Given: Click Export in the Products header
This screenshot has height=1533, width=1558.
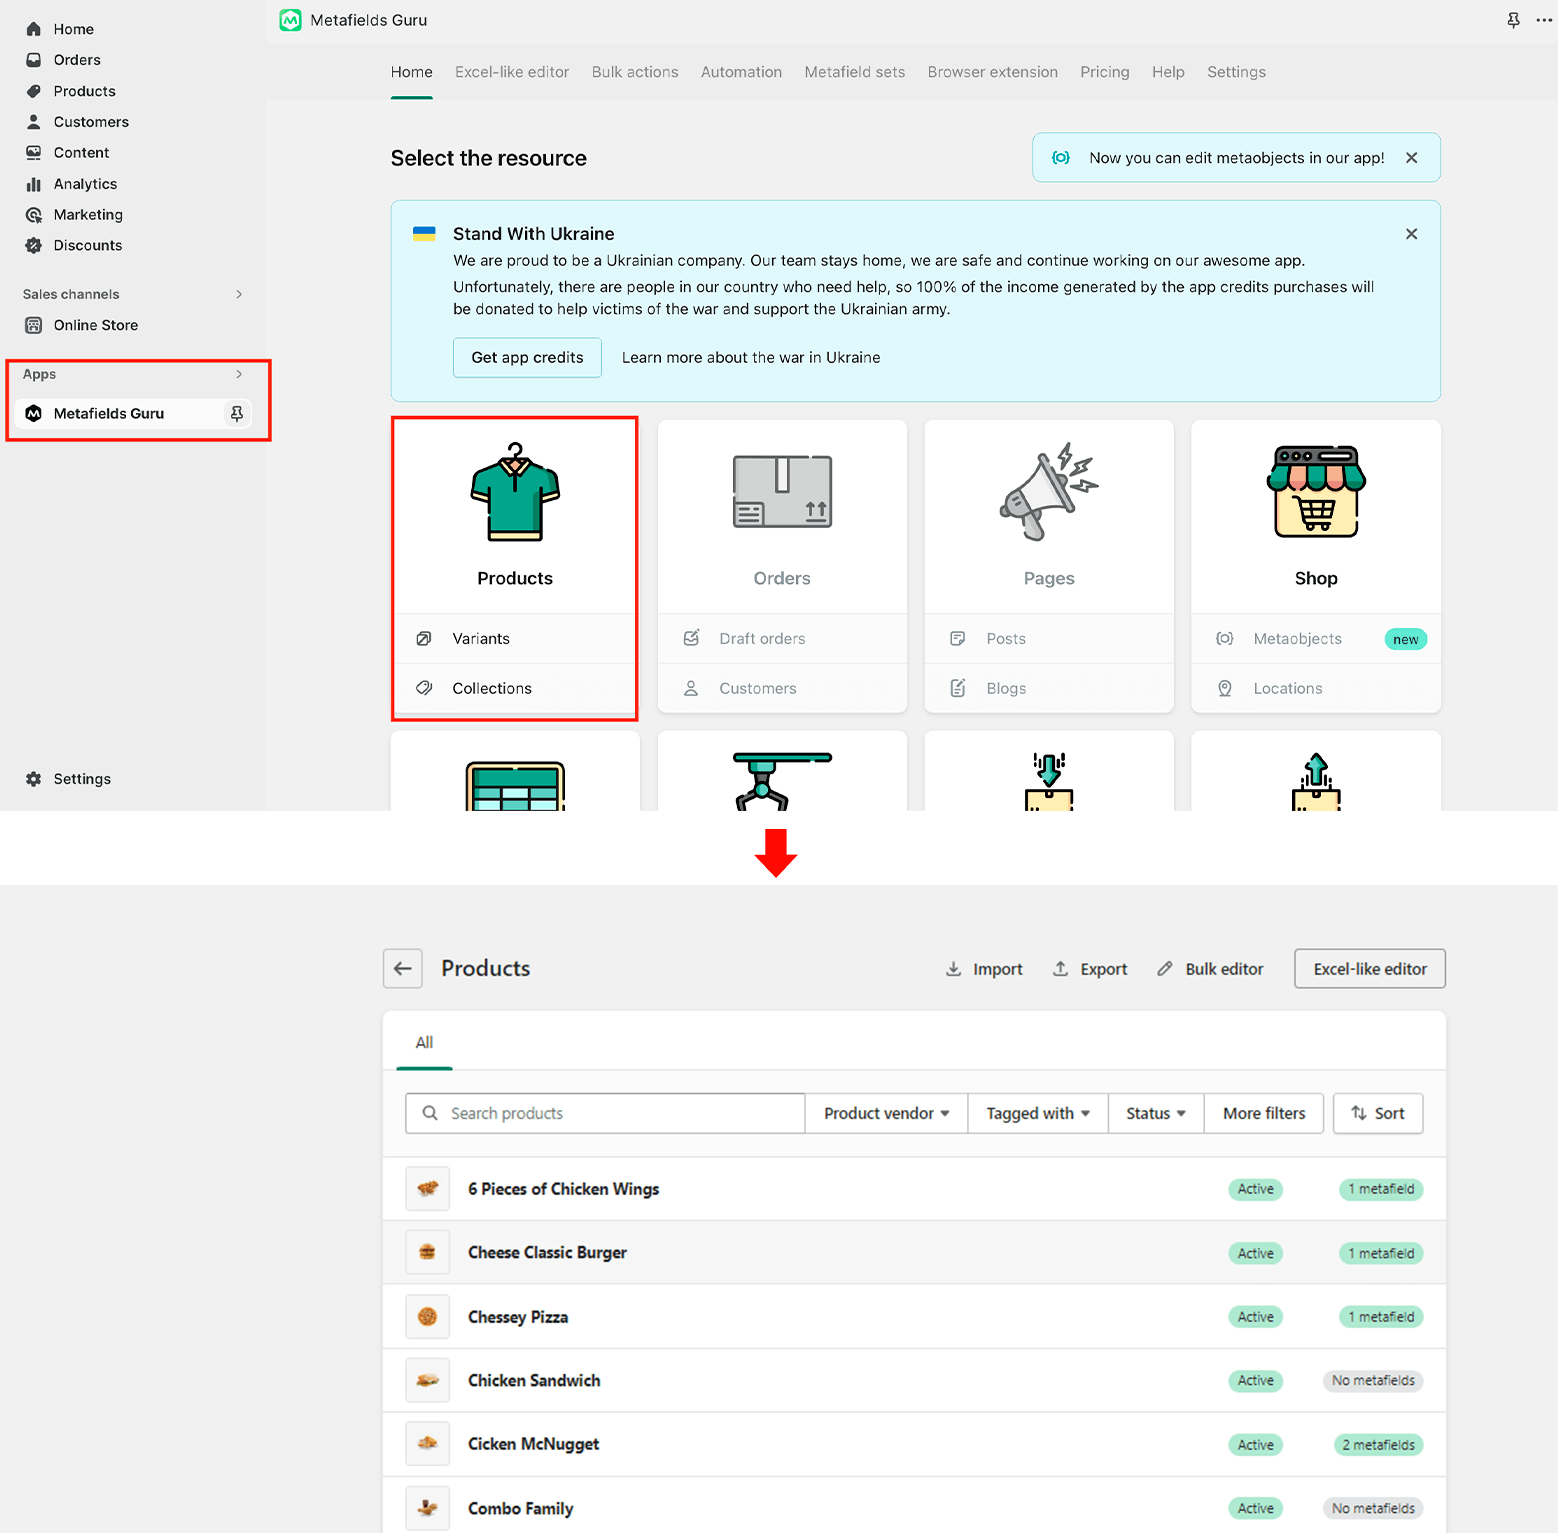Looking at the screenshot, I should (1090, 969).
